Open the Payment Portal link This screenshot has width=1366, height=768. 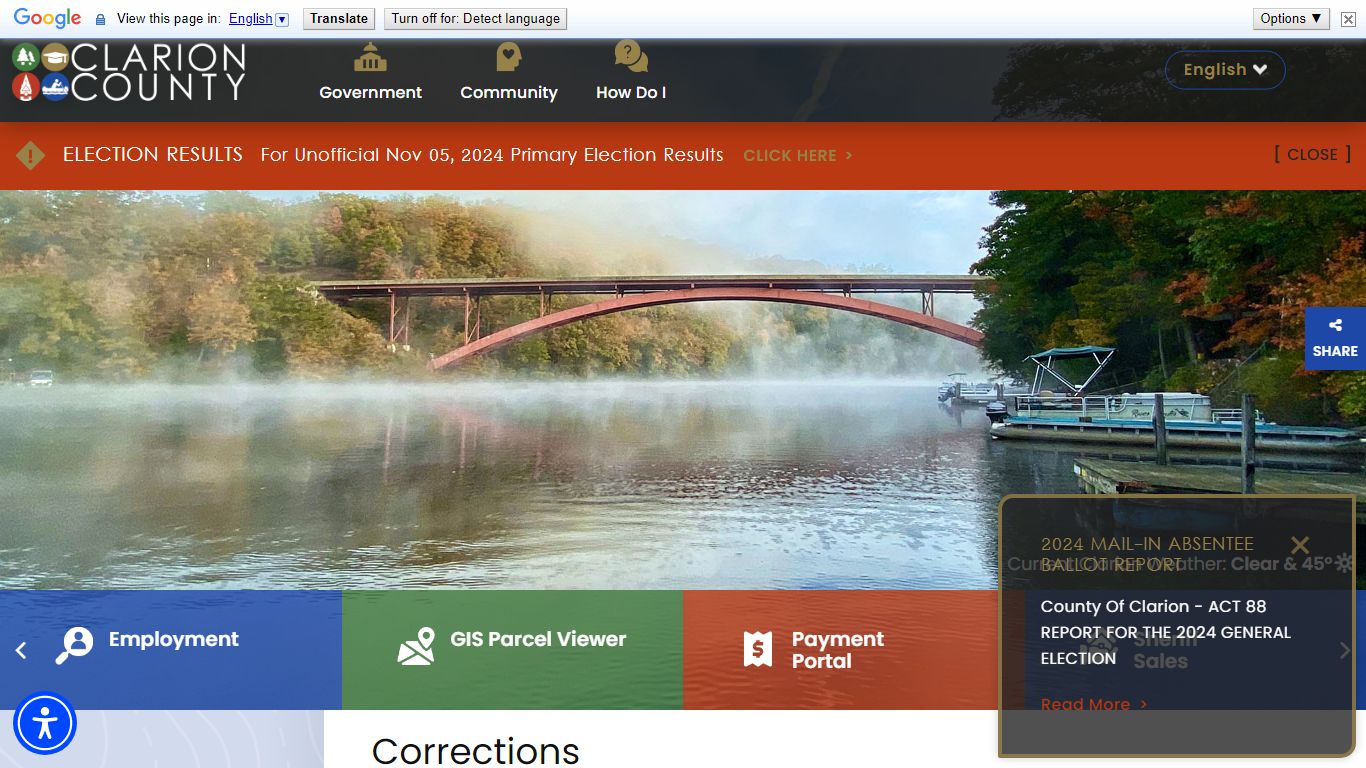click(854, 650)
